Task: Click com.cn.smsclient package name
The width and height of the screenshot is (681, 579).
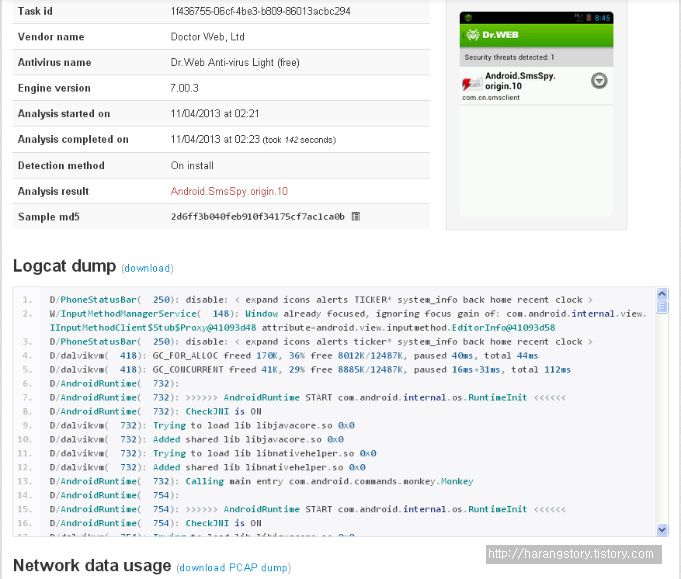Action: coord(491,98)
